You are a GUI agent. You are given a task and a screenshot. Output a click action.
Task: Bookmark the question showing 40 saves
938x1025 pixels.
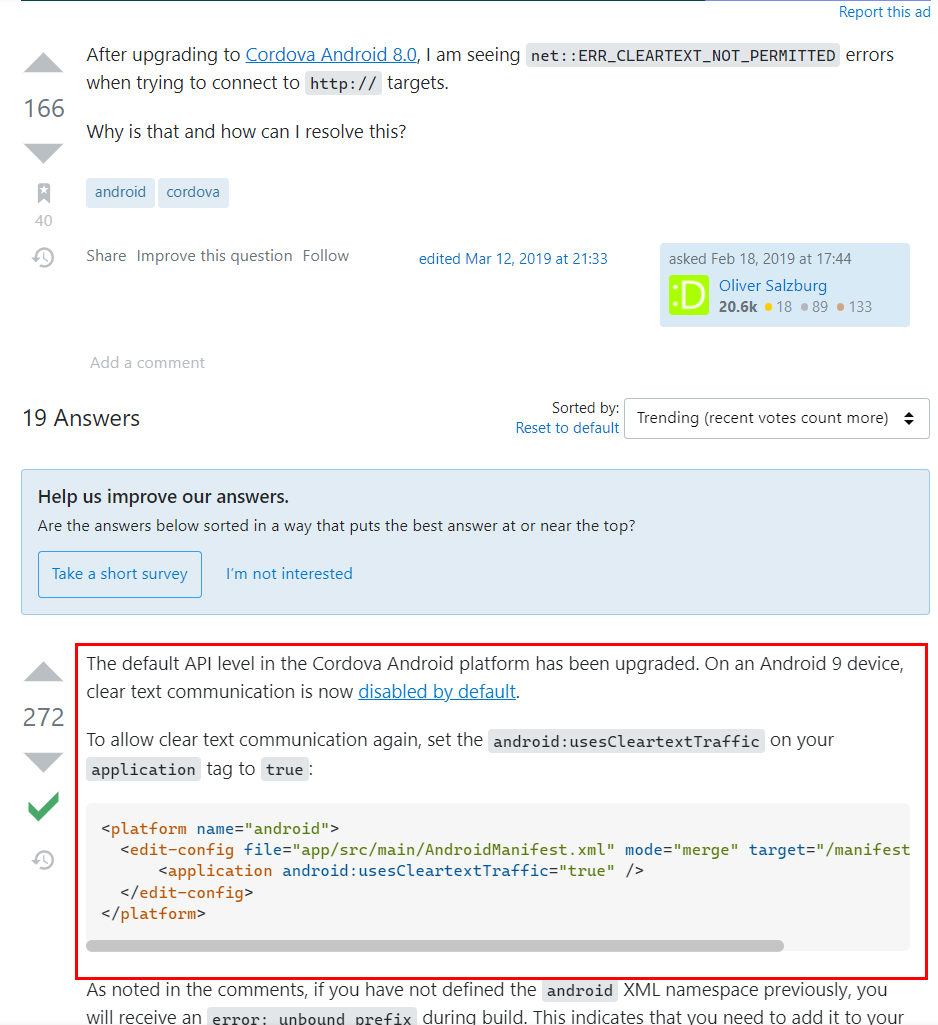coord(44,193)
